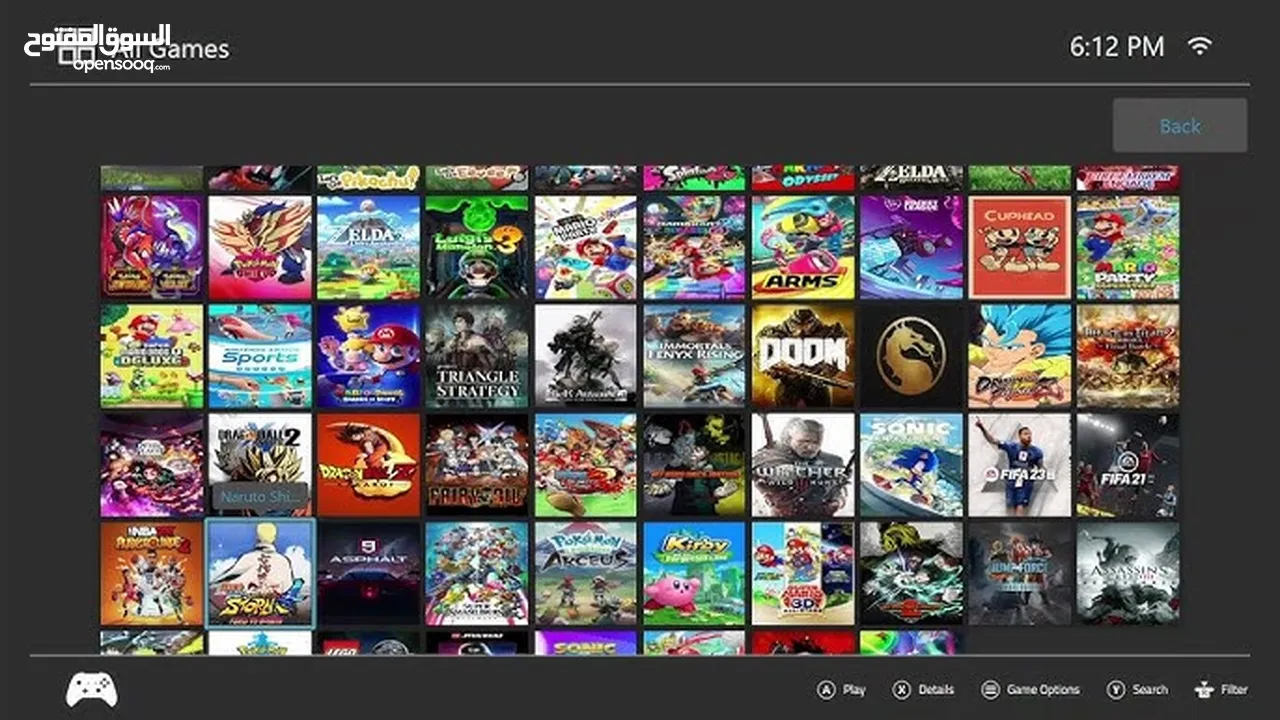Screen dimensions: 1280x720
Task: Open the My Hero tile left of Jump Force
Action: [911, 574]
